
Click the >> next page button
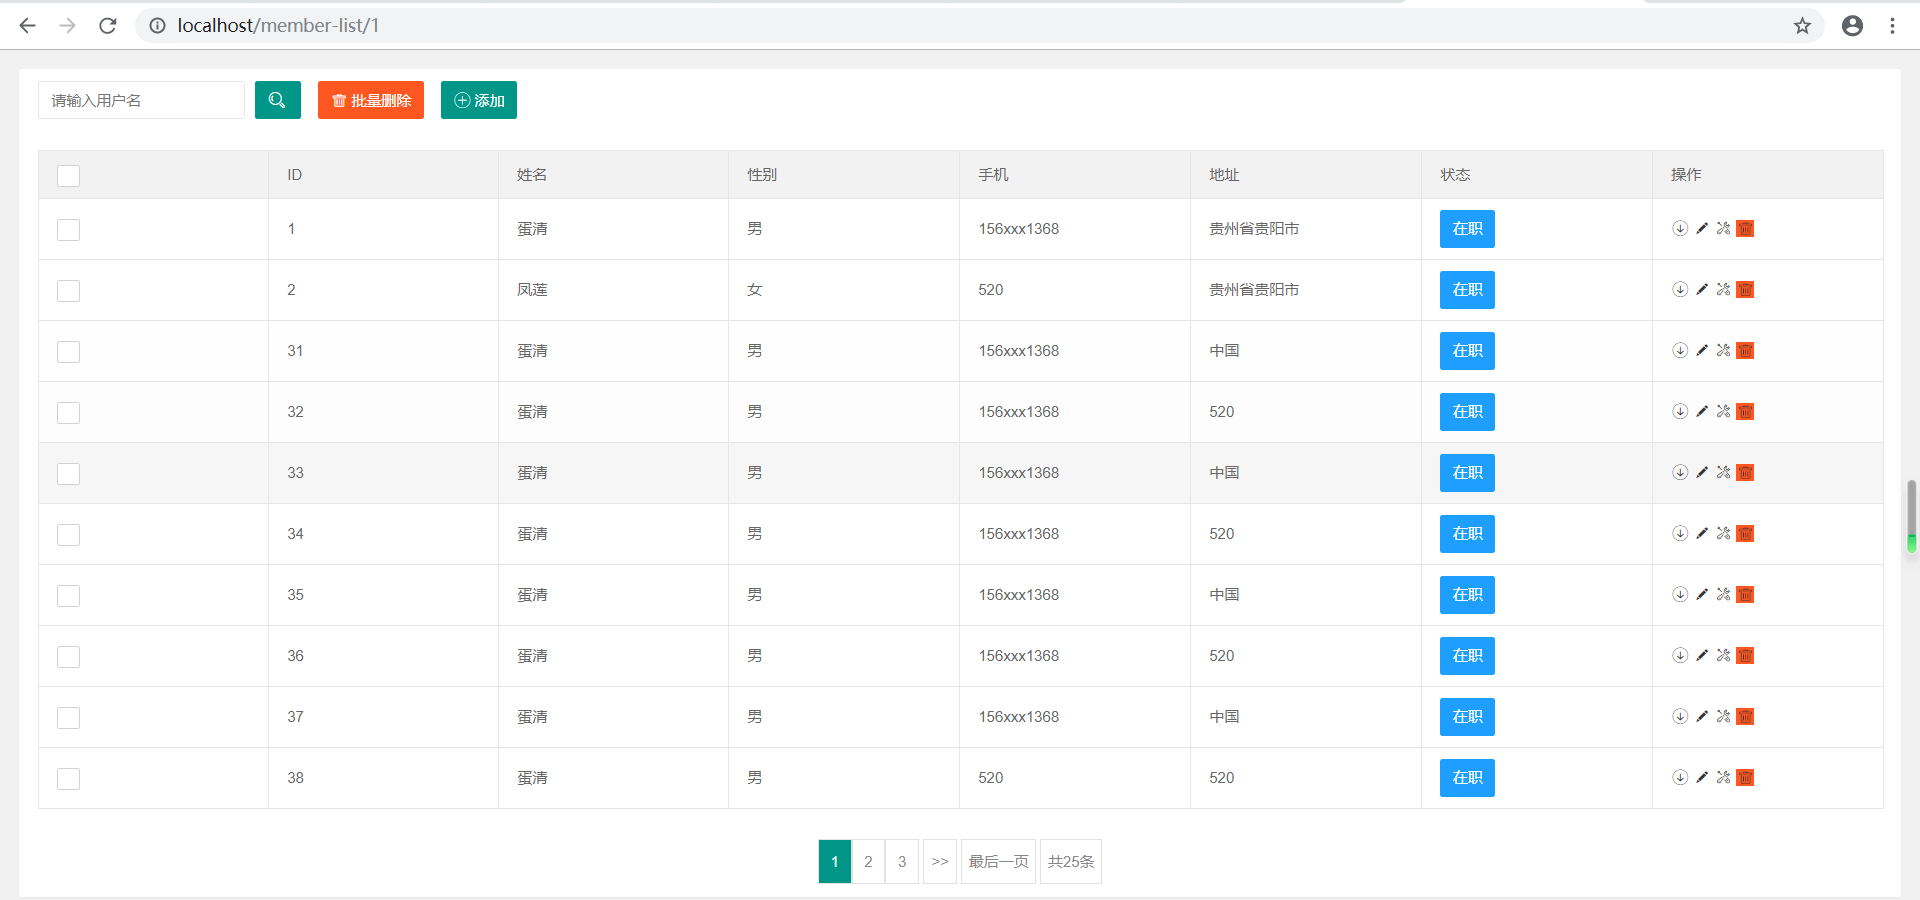click(x=940, y=861)
